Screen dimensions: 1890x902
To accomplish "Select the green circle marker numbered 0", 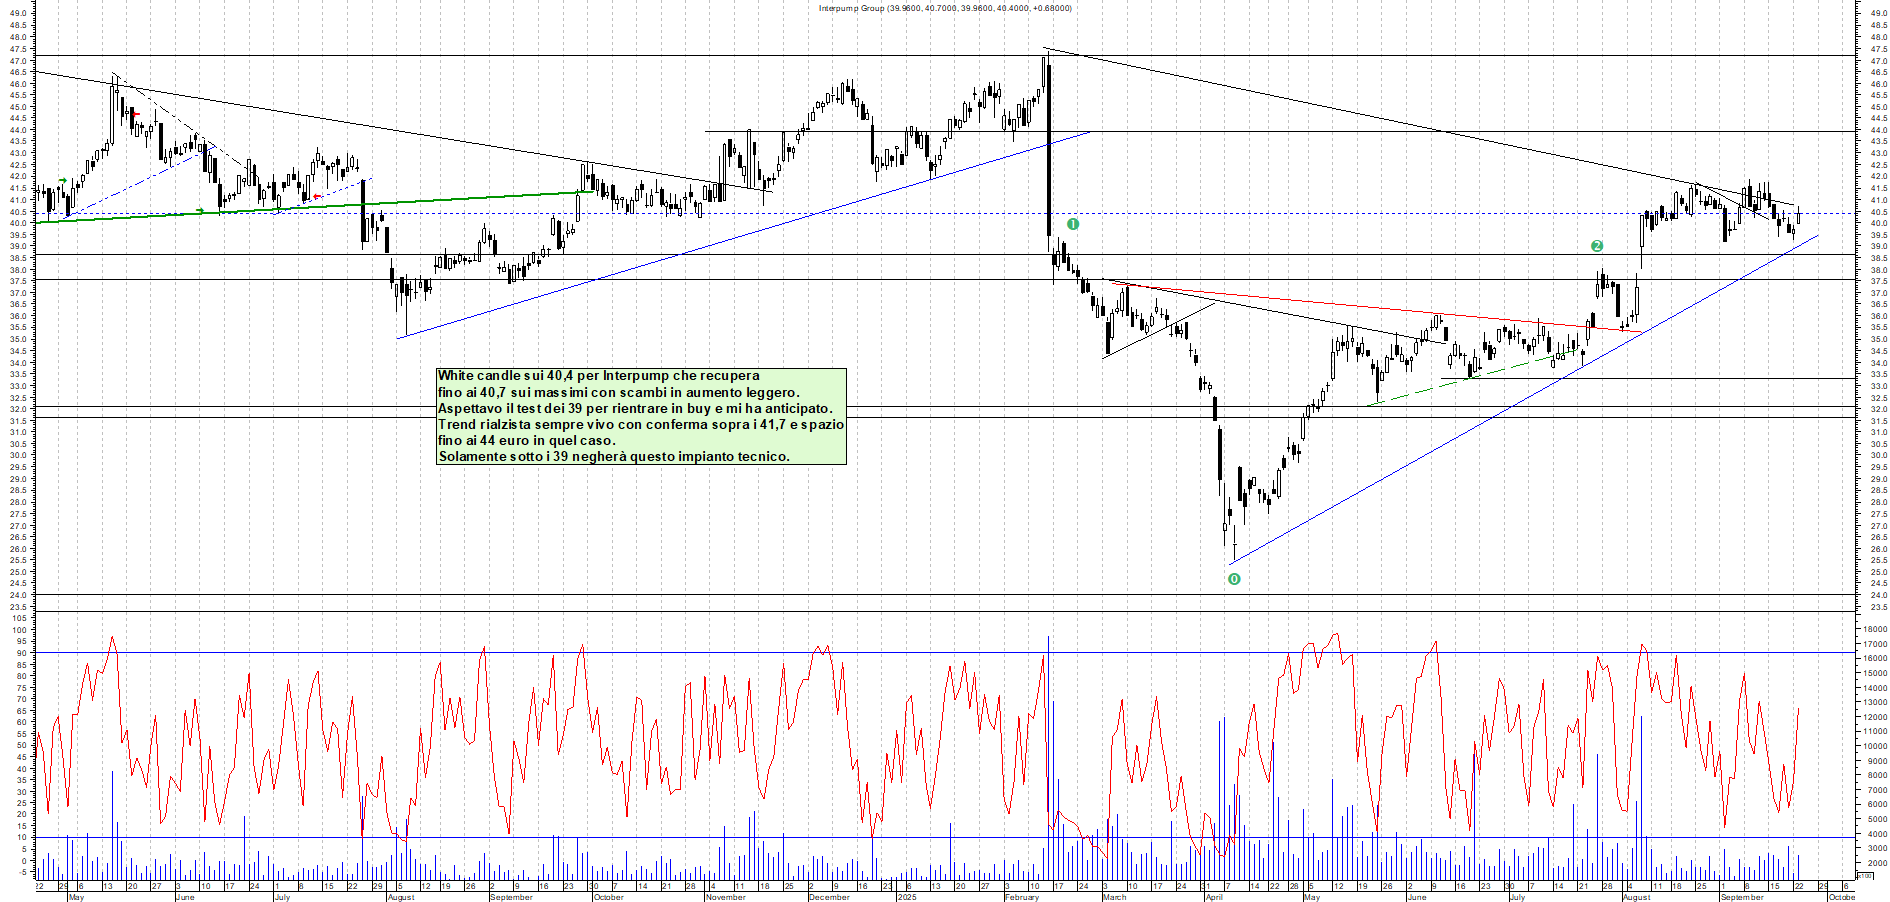I will [x=1234, y=579].
